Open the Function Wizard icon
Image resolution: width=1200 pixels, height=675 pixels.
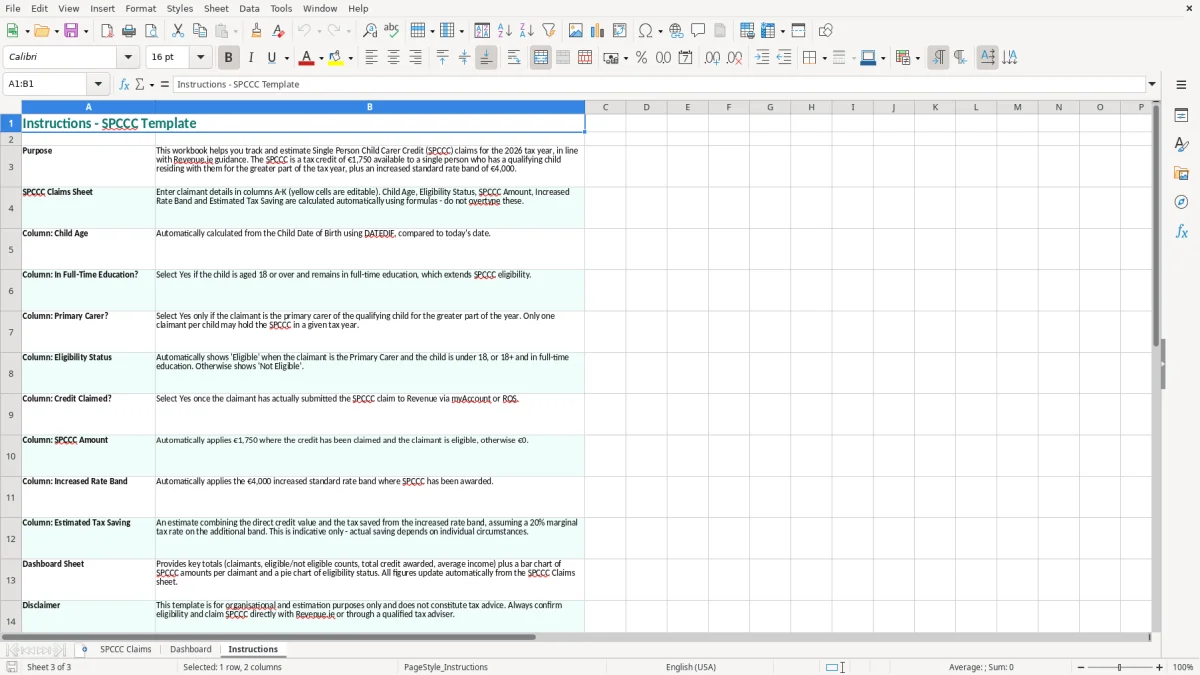click(x=124, y=84)
